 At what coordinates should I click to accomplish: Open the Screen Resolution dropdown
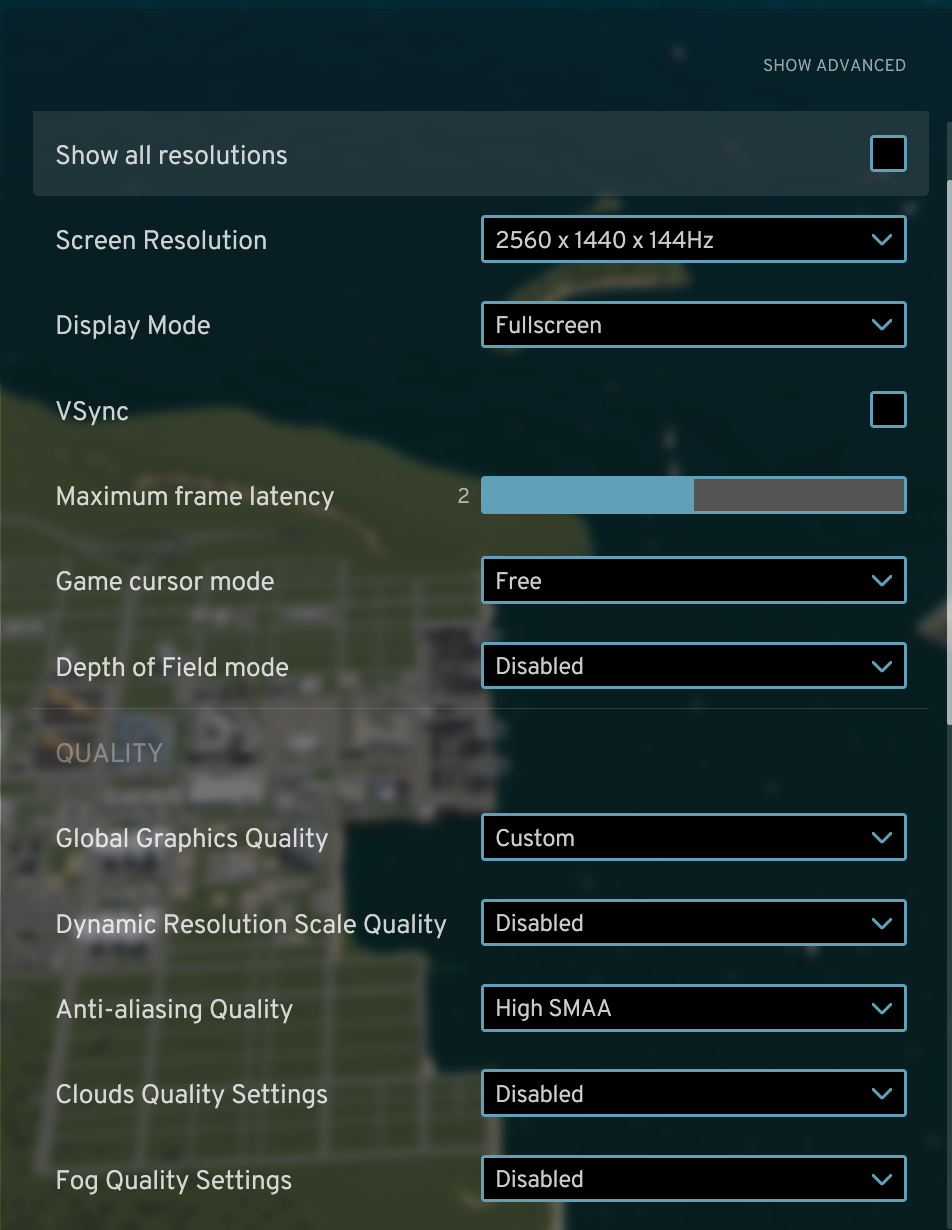[x=694, y=239]
